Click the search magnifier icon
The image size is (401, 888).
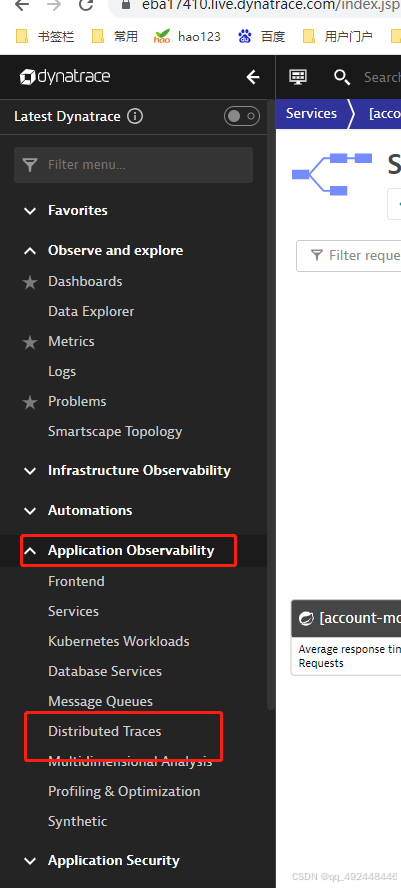342,77
